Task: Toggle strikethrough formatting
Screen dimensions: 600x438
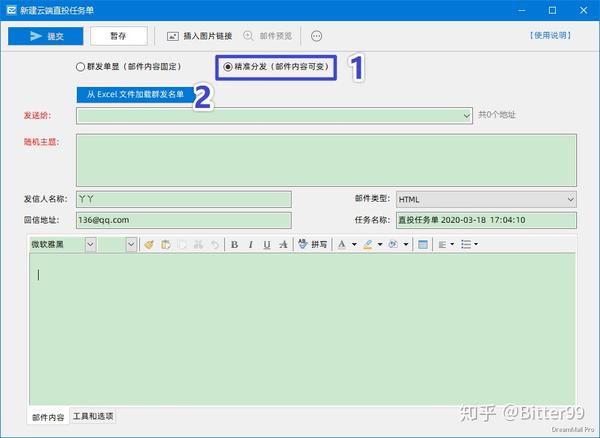Action: pyautogui.click(x=283, y=244)
